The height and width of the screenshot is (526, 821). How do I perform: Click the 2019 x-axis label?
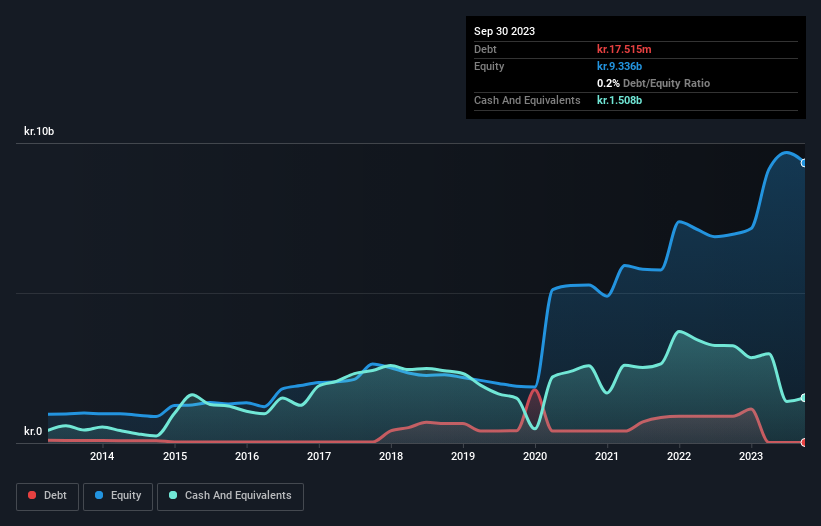coord(463,456)
